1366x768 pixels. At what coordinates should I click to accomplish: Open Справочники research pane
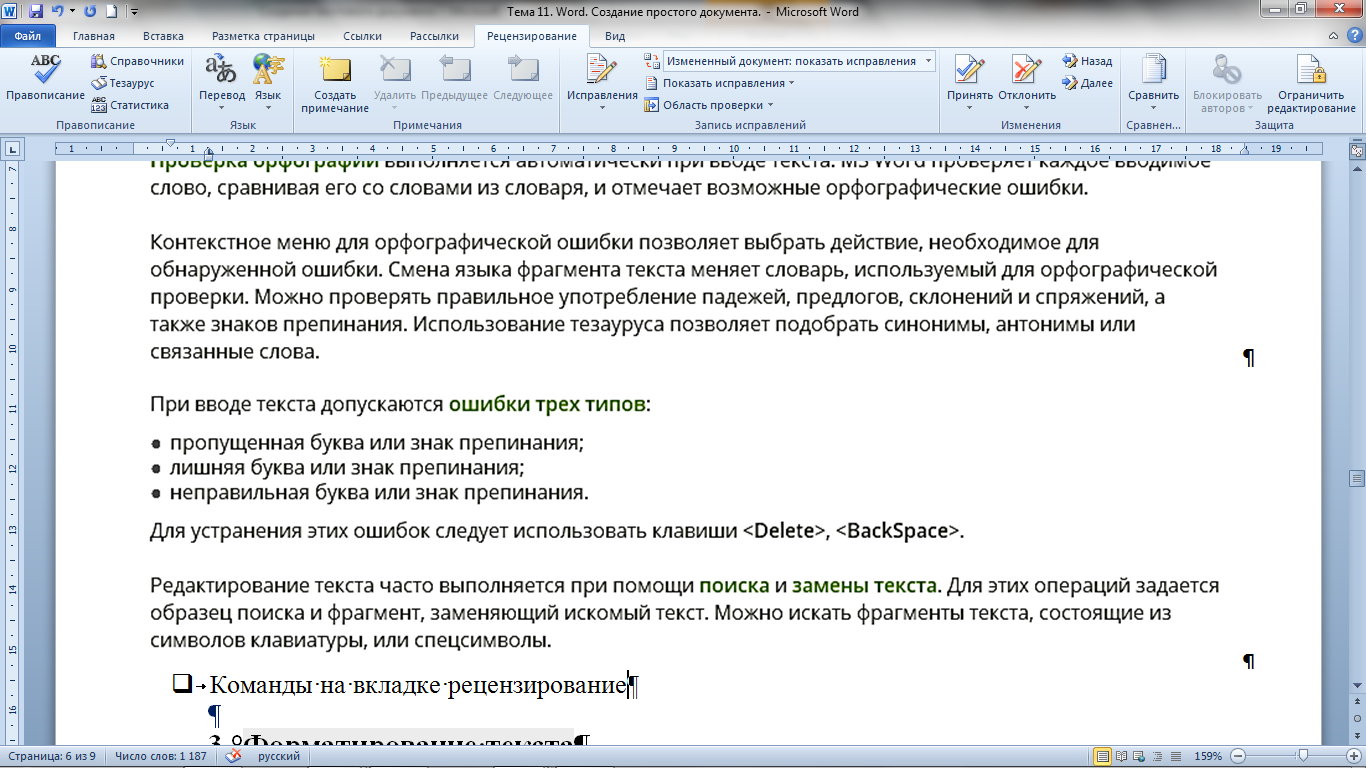[x=137, y=61]
